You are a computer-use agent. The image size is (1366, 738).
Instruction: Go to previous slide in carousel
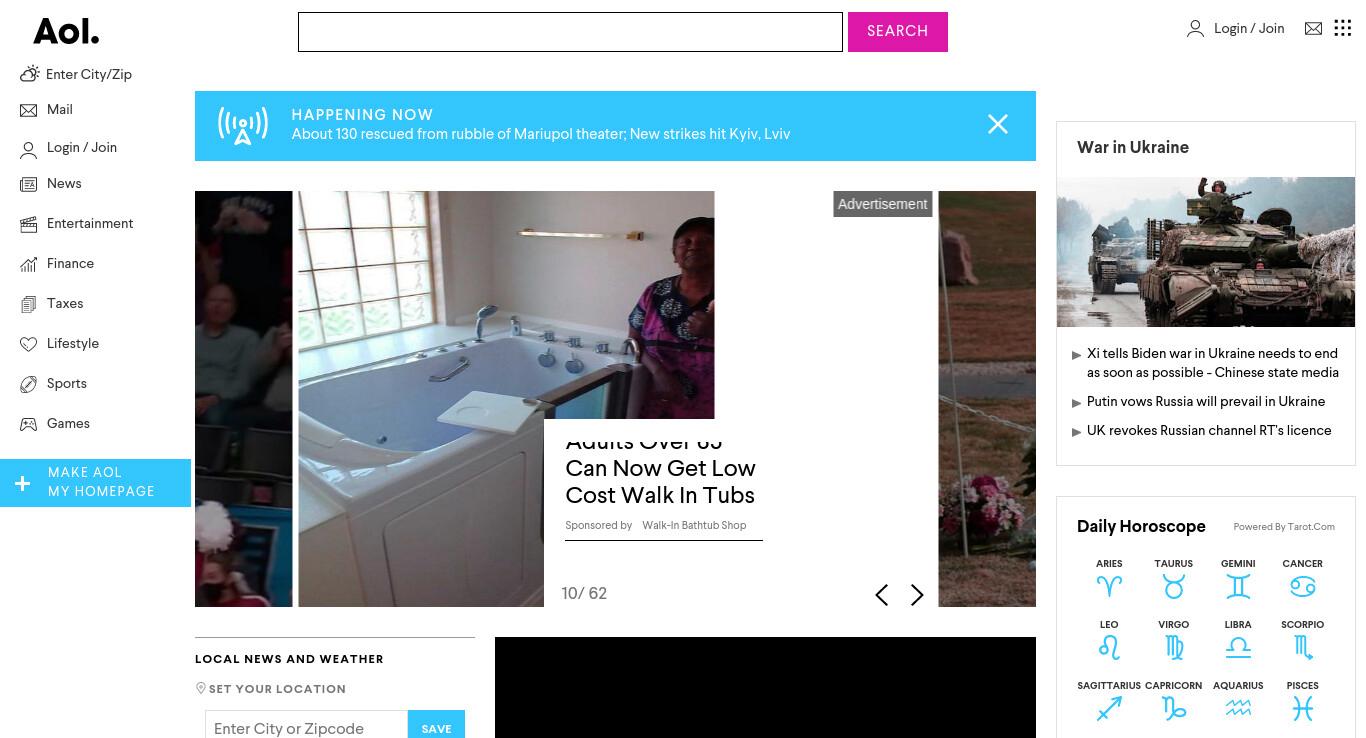(881, 595)
